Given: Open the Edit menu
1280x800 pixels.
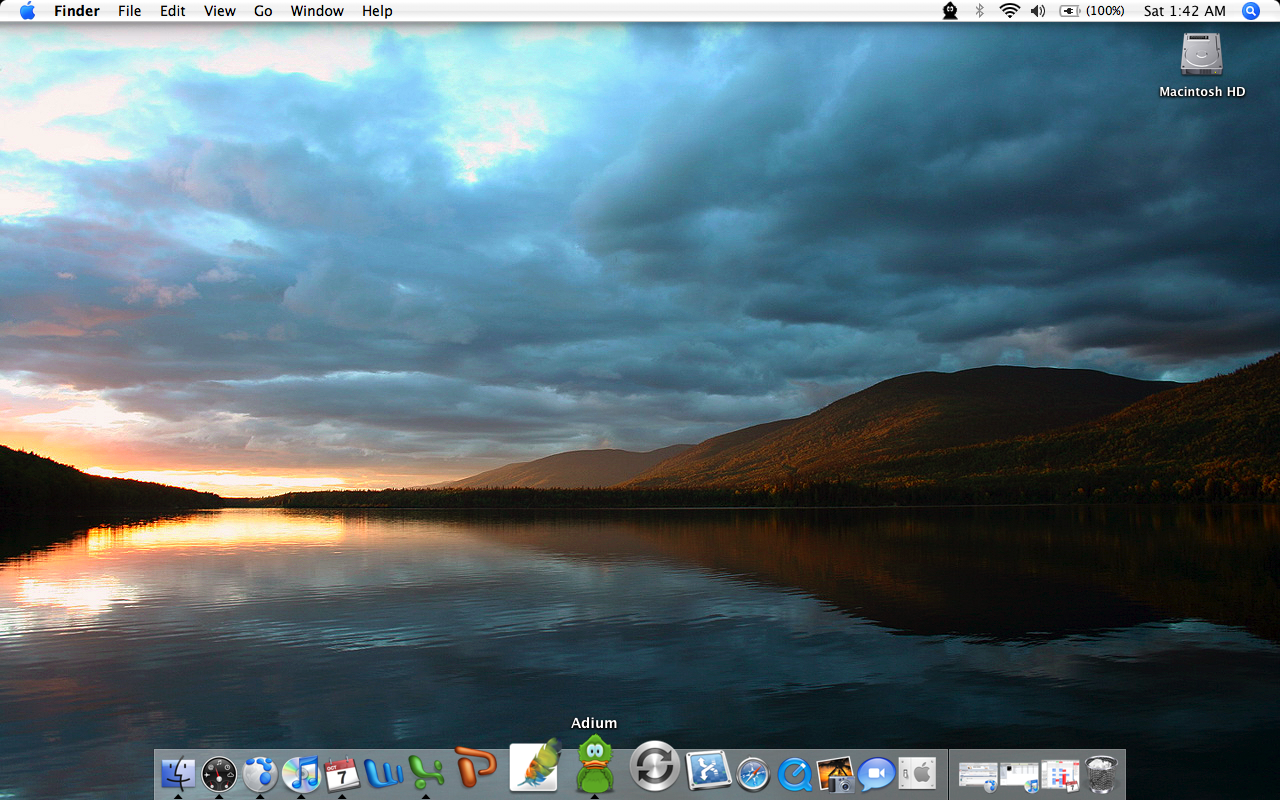Looking at the screenshot, I should (173, 11).
